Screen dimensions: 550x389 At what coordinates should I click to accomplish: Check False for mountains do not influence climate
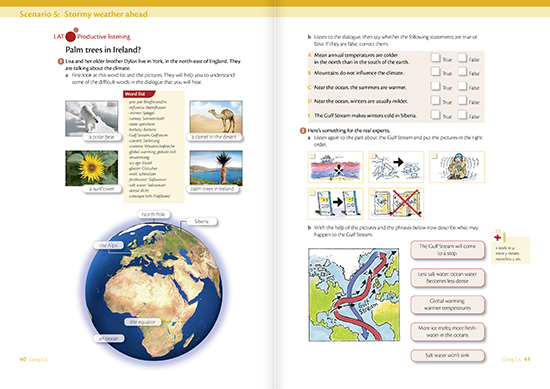click(462, 72)
